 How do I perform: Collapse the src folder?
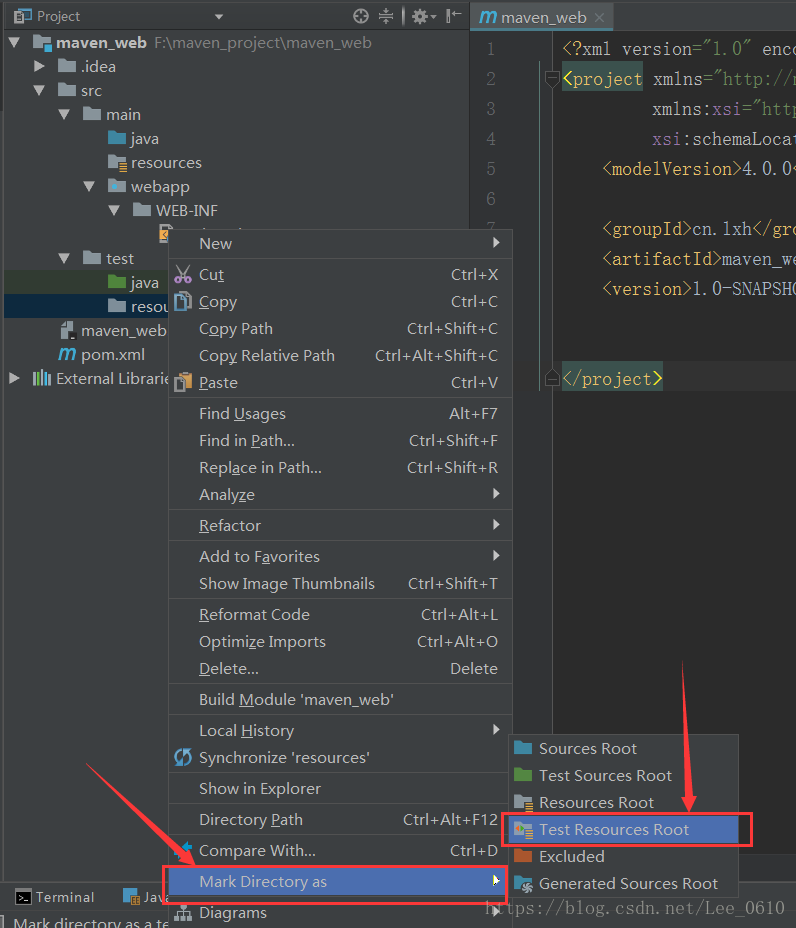(x=40, y=91)
